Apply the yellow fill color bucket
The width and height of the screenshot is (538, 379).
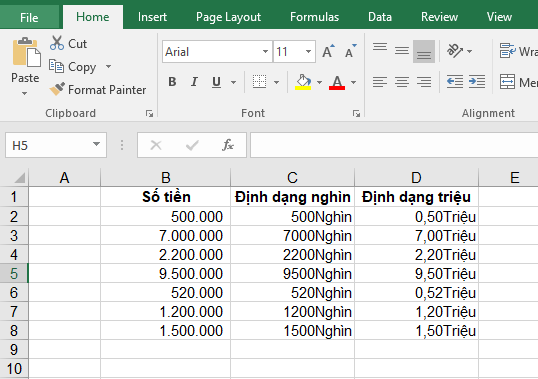(303, 82)
